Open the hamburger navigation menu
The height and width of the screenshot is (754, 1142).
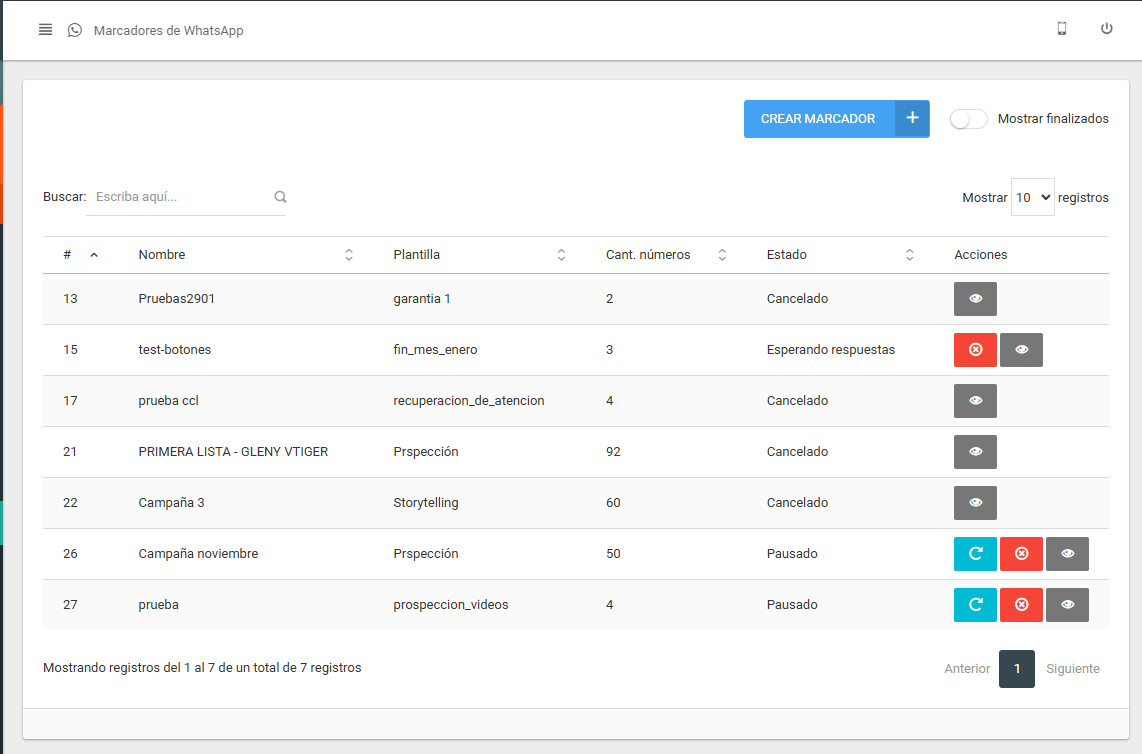click(45, 30)
